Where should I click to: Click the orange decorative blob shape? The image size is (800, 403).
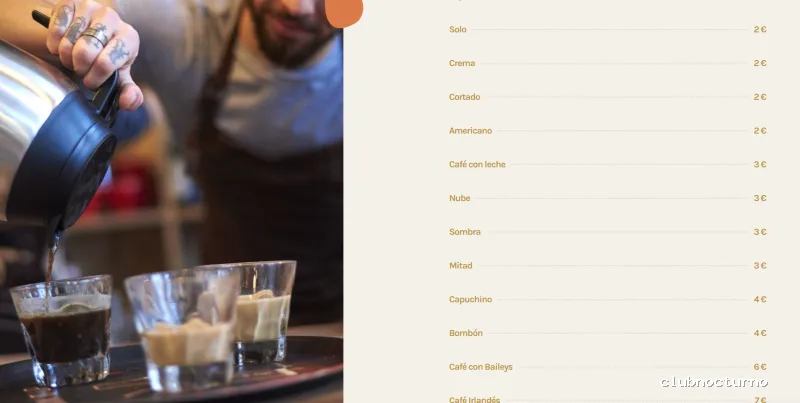(344, 13)
